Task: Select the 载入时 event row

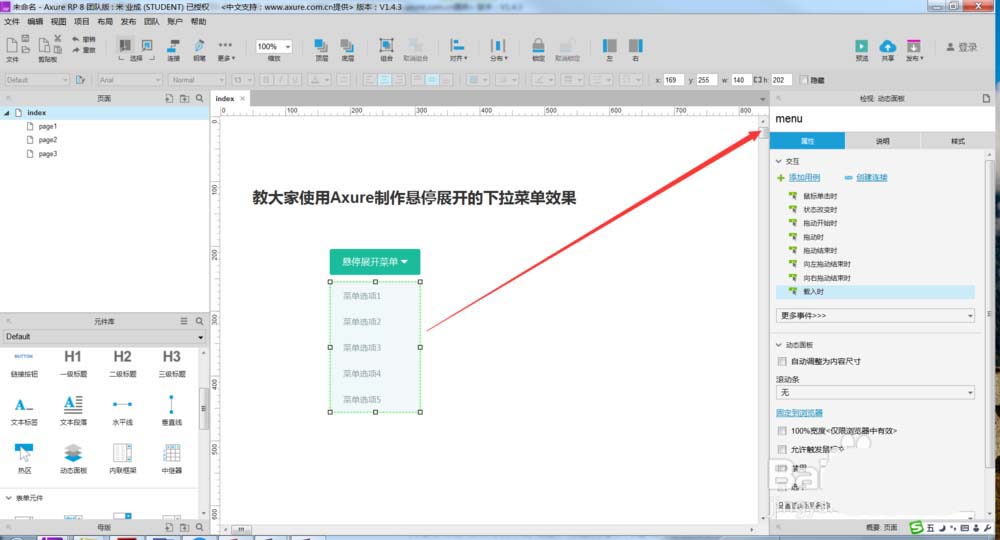Action: point(875,291)
